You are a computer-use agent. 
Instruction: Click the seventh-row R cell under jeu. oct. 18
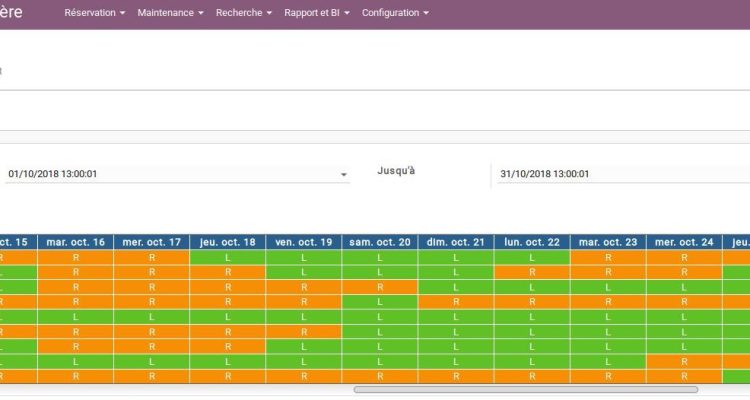(x=228, y=346)
